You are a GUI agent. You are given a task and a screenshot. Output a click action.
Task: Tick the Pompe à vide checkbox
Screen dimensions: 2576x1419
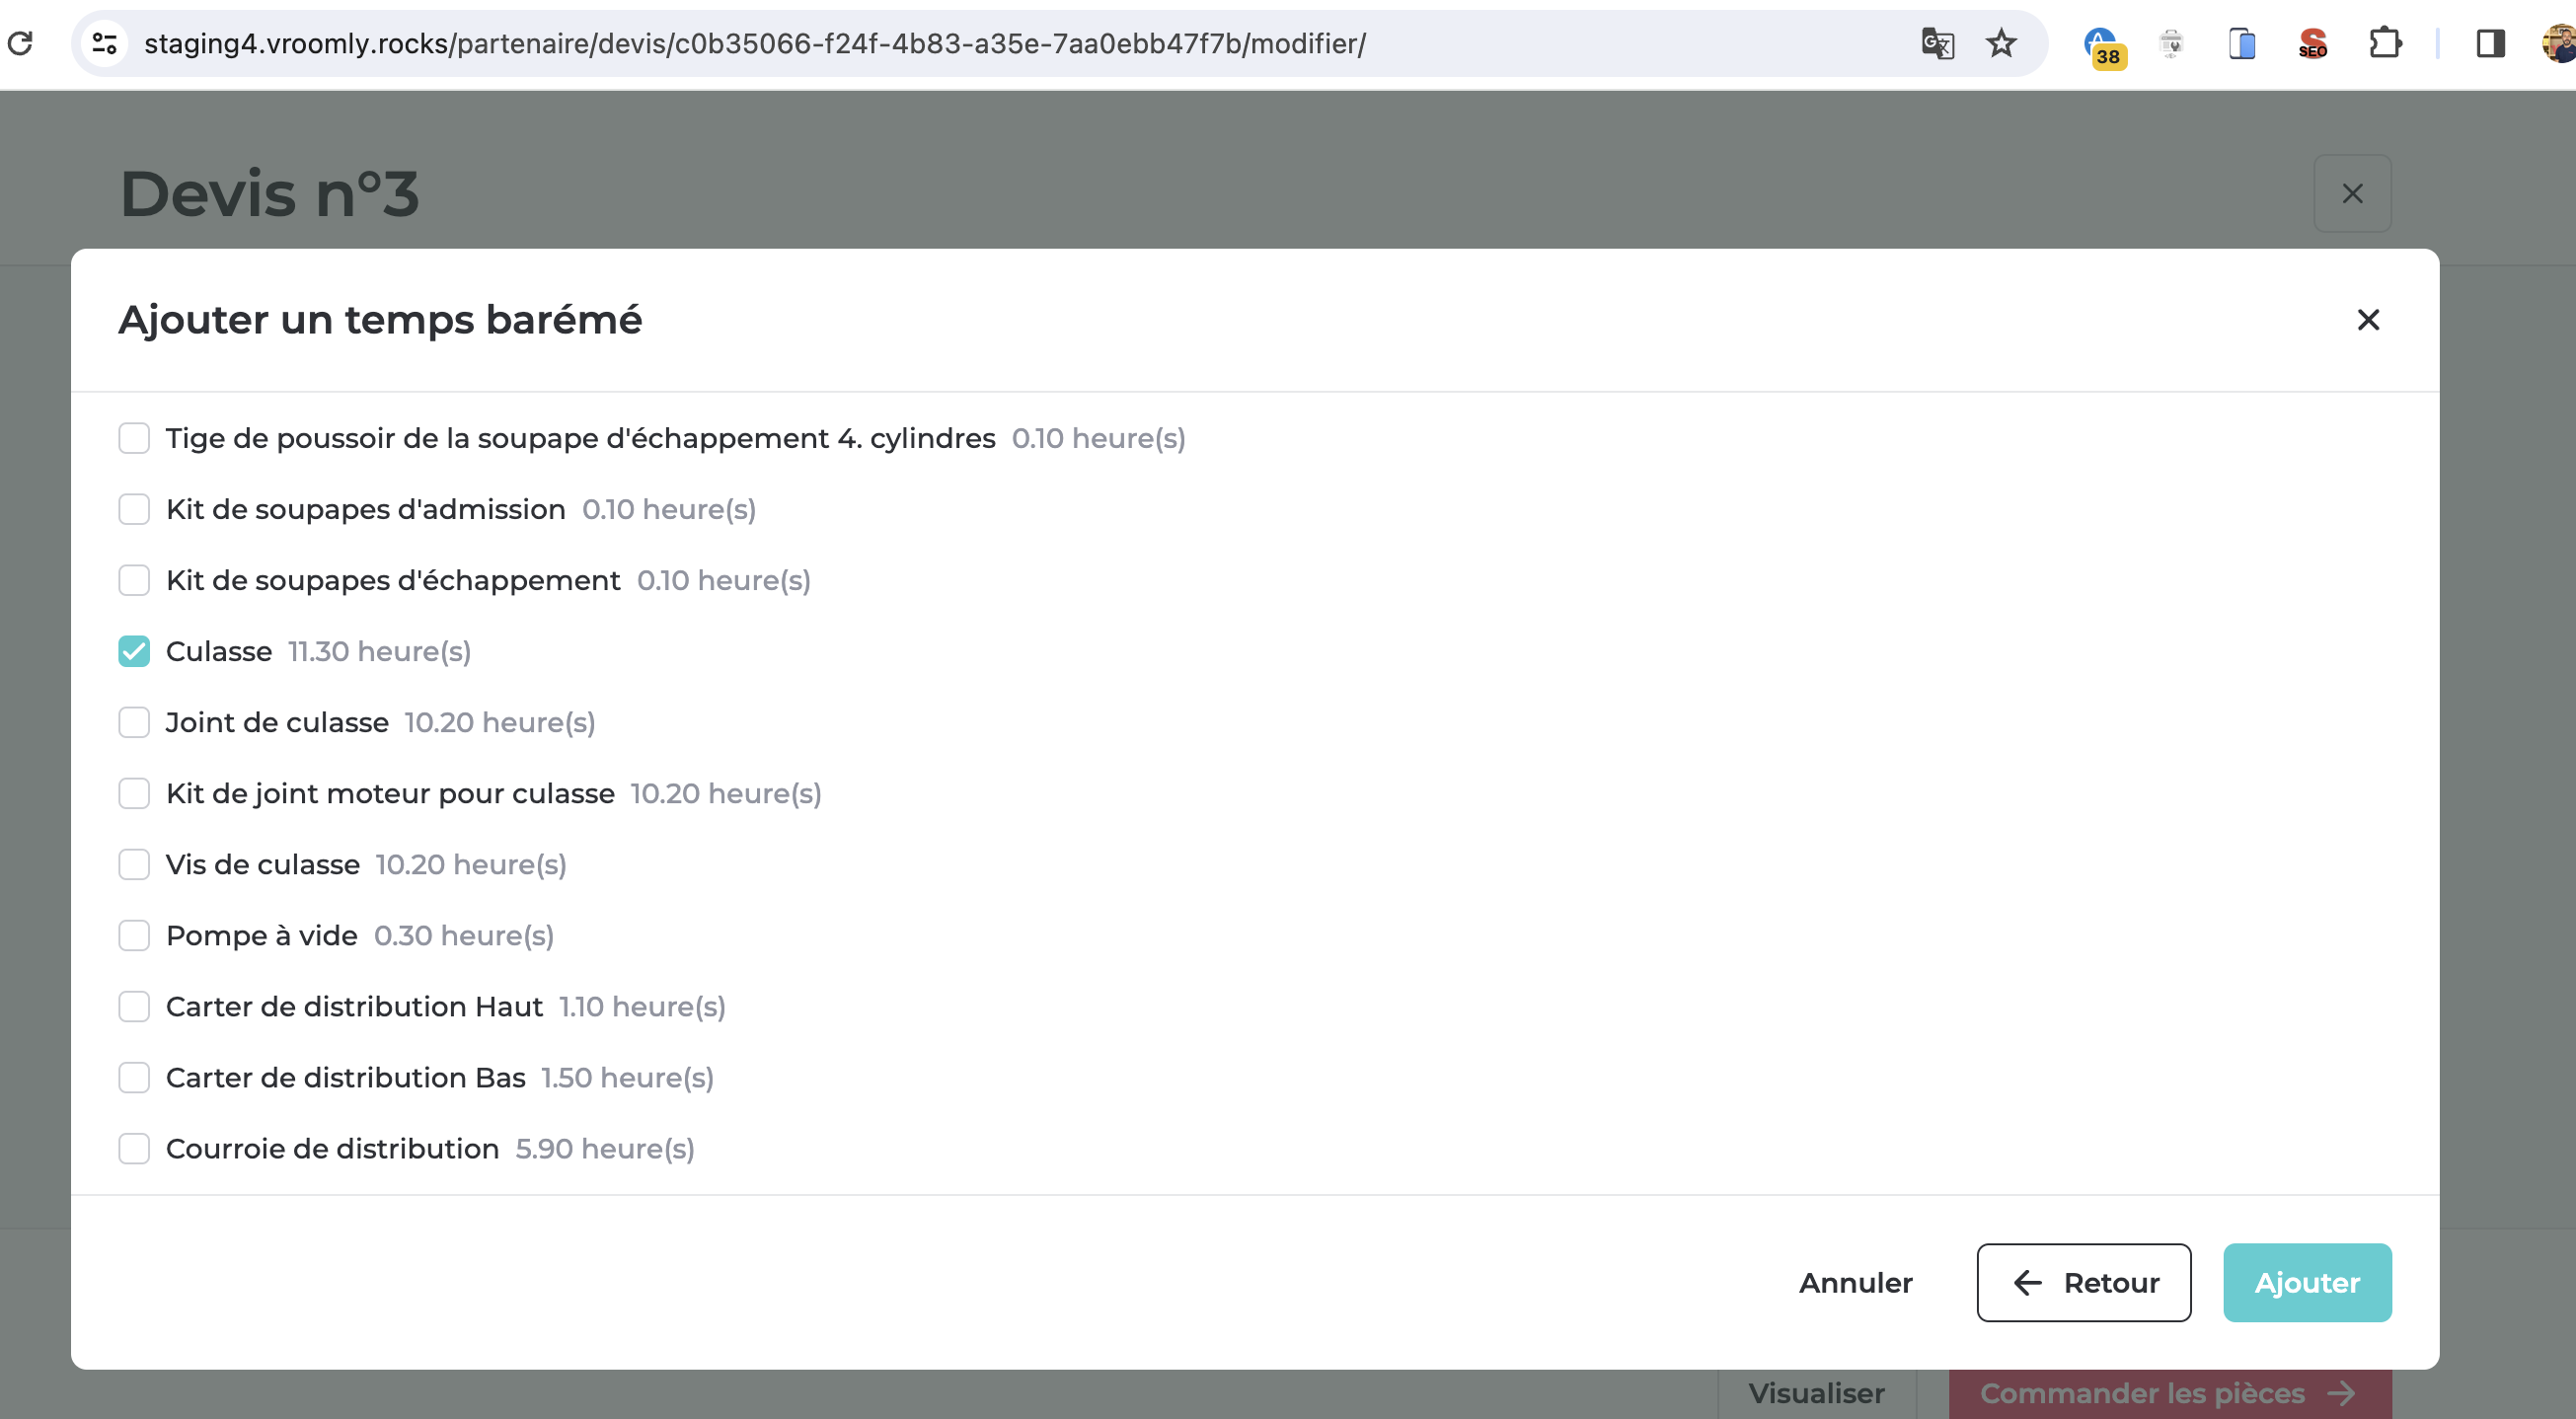(133, 935)
